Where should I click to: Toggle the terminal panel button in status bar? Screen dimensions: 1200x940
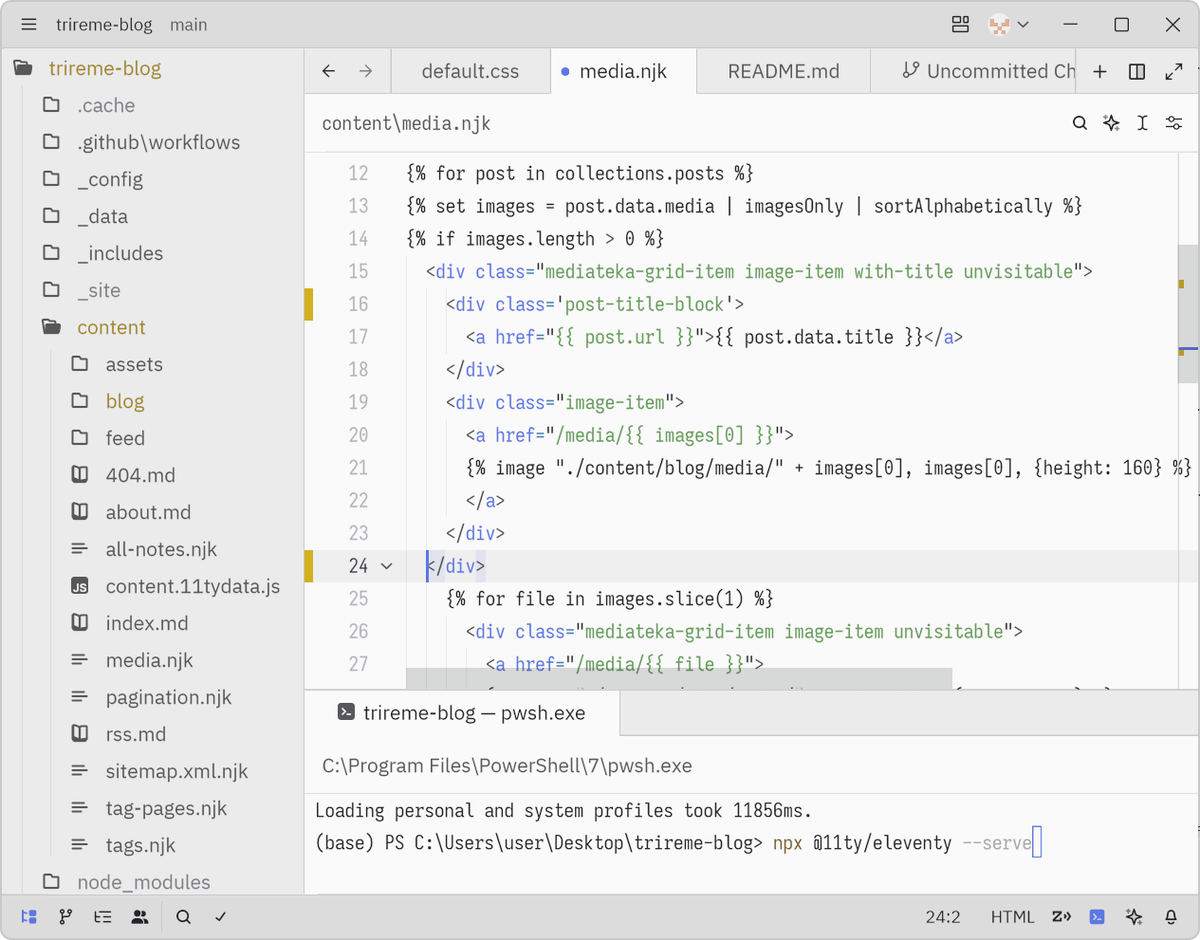1097,916
